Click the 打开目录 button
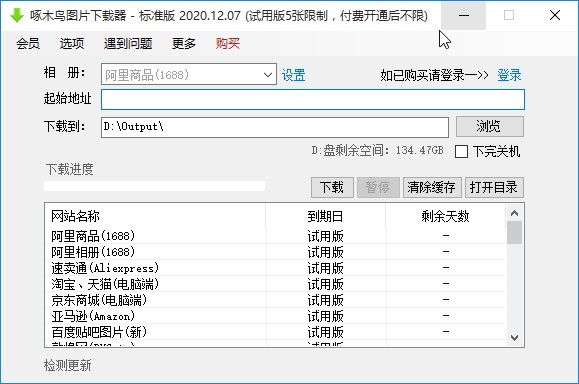This screenshot has width=579, height=384. (494, 187)
